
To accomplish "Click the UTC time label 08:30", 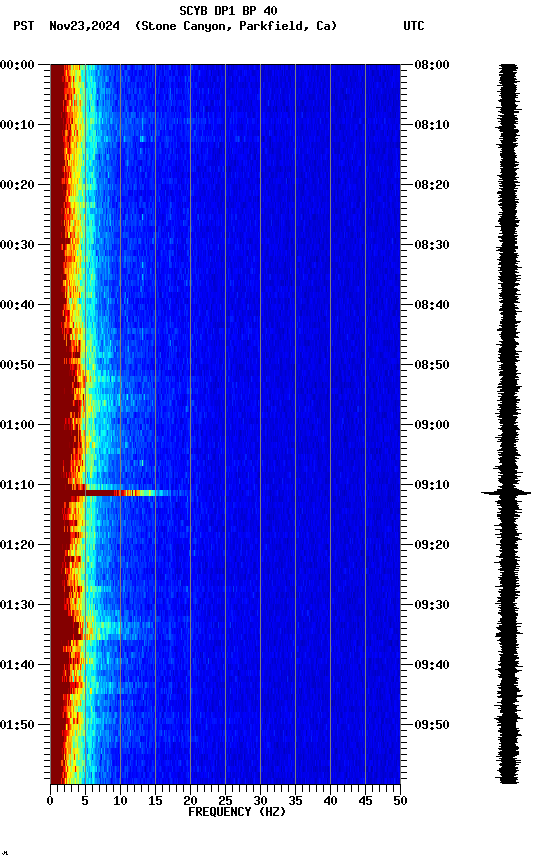I will tap(432, 245).
